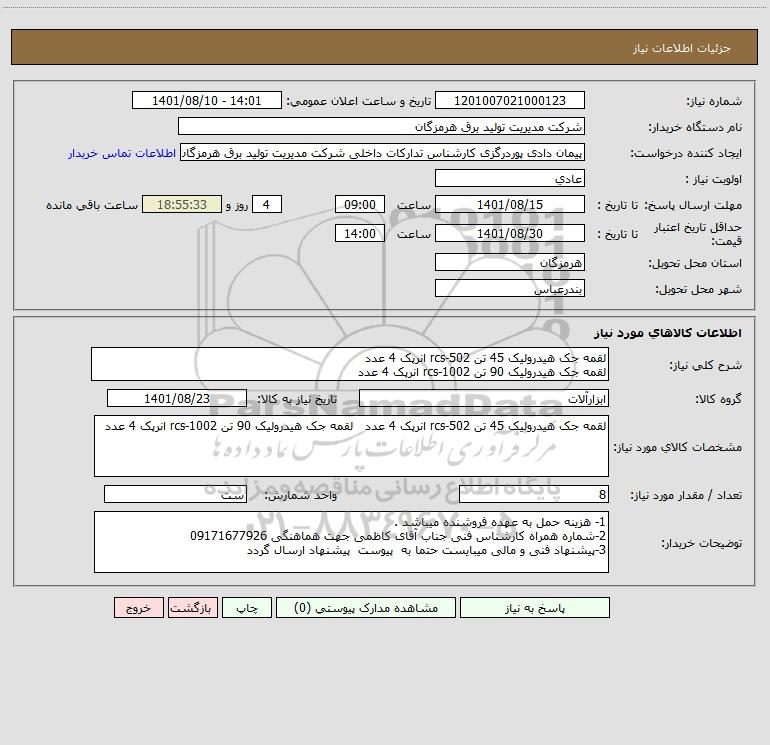Click the validity time field 14:00
This screenshot has height=745, width=770.
359,233
